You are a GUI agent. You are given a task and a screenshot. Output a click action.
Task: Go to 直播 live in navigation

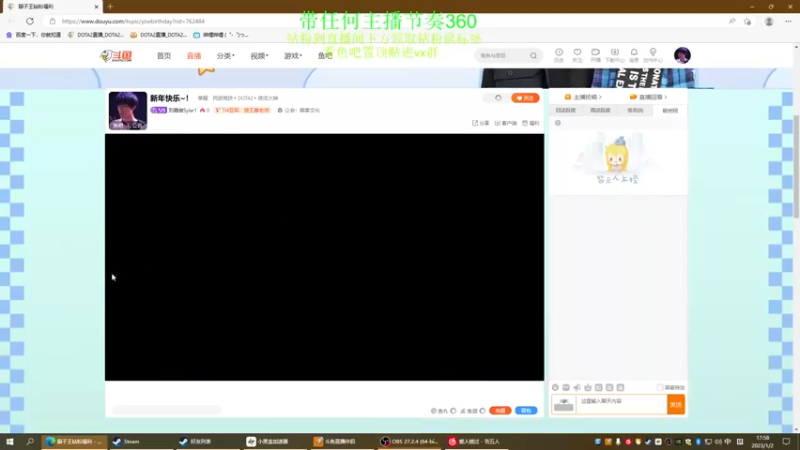(194, 56)
